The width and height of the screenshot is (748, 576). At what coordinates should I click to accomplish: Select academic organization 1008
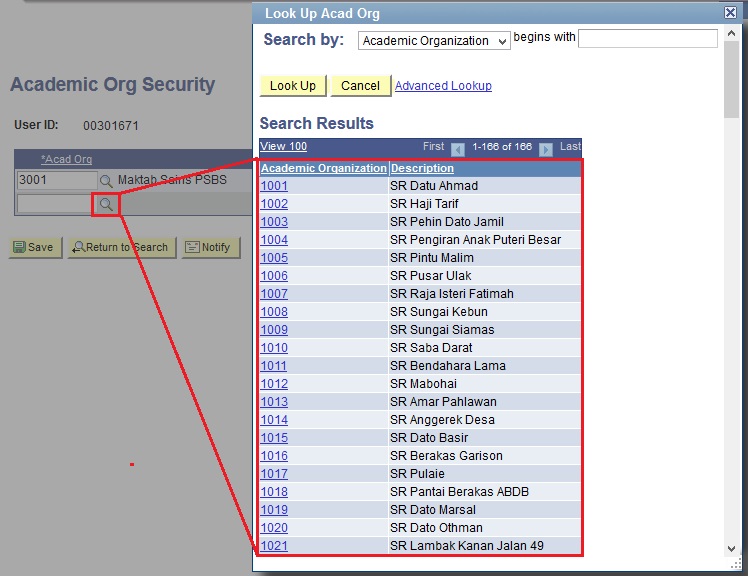tap(274, 312)
